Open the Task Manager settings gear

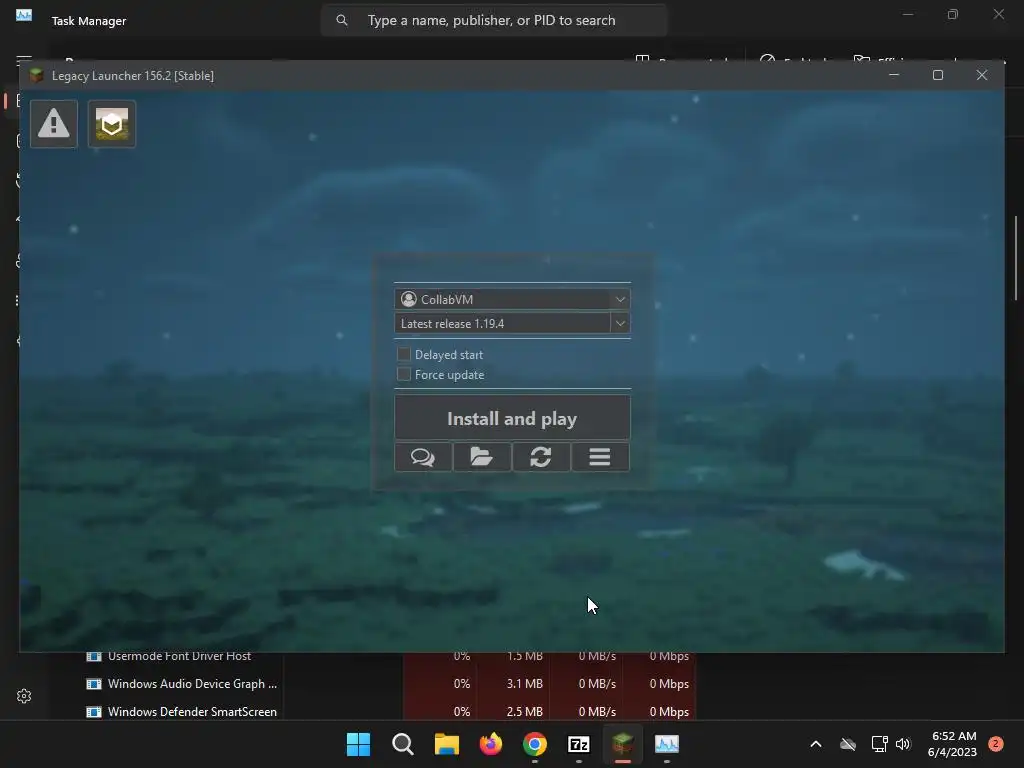coord(24,696)
